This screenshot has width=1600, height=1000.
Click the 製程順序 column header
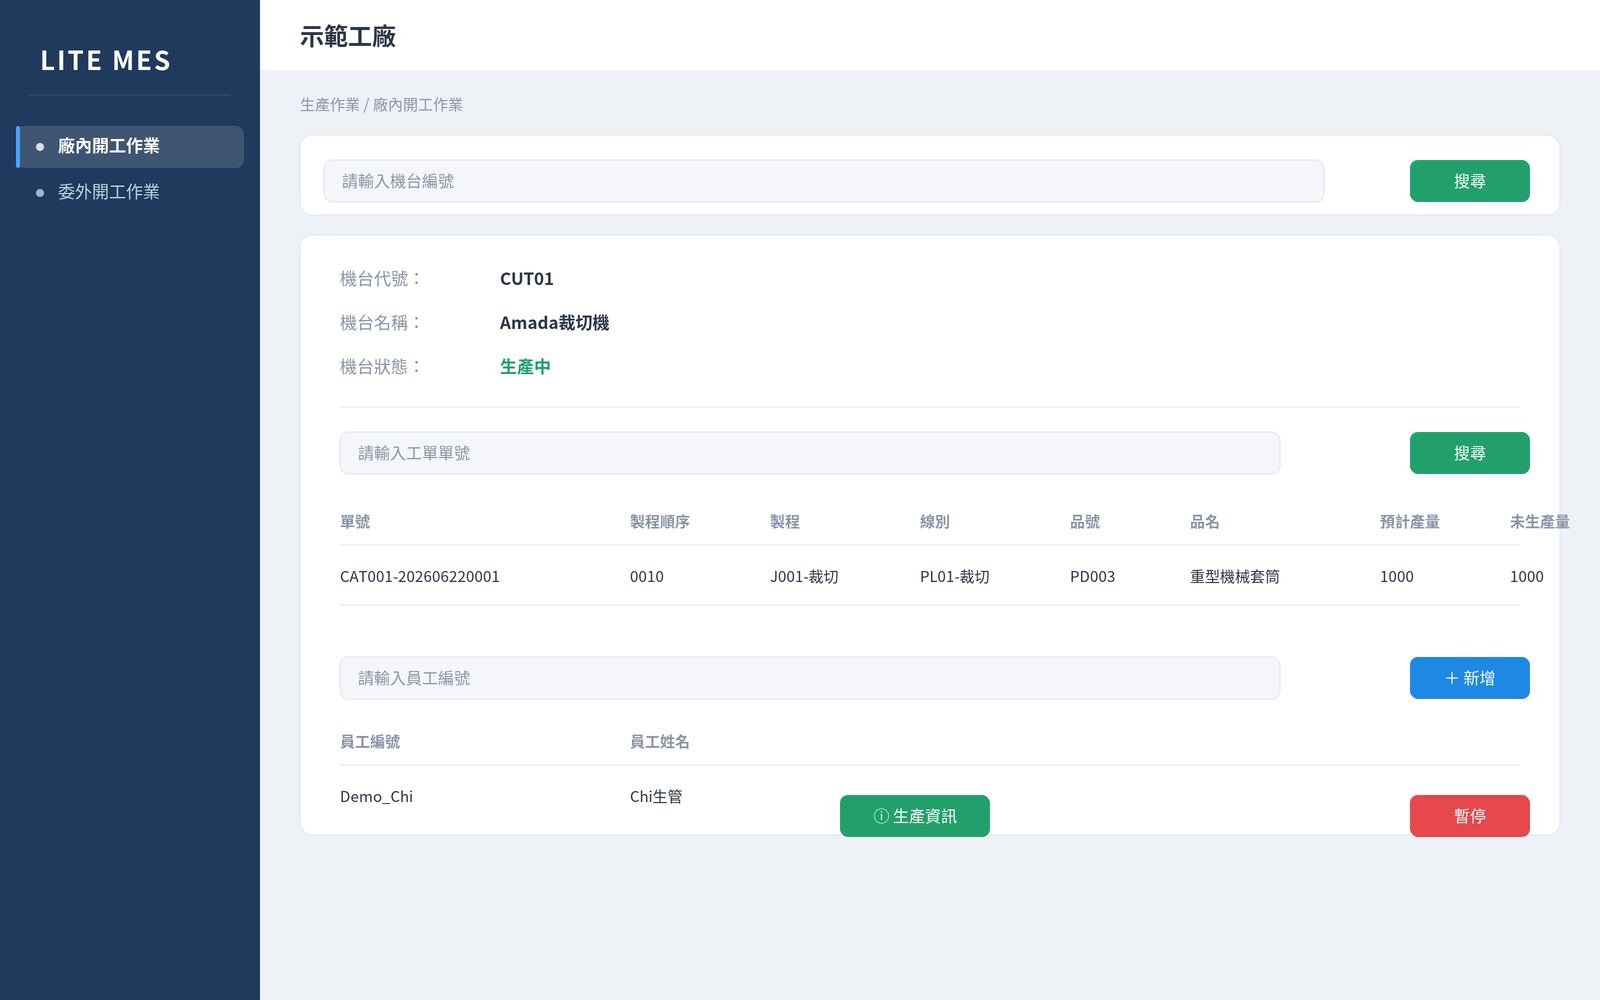660,522
